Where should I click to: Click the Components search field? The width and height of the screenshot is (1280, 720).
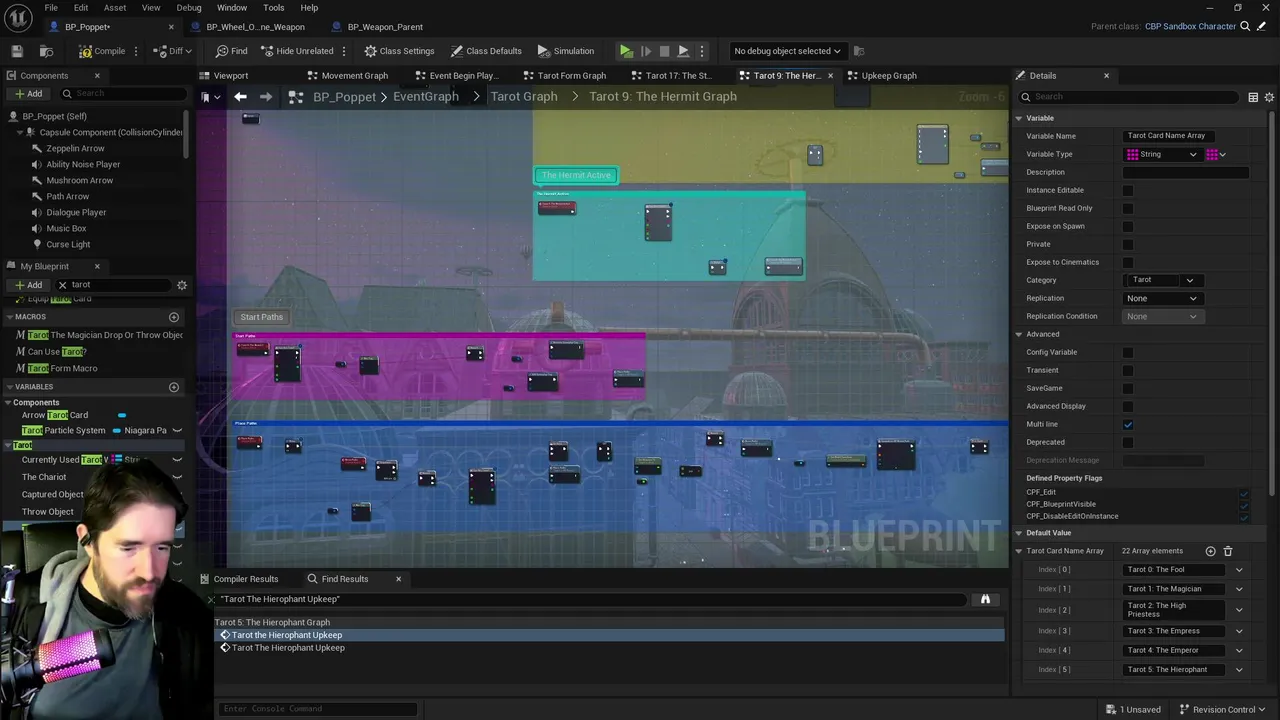[125, 94]
